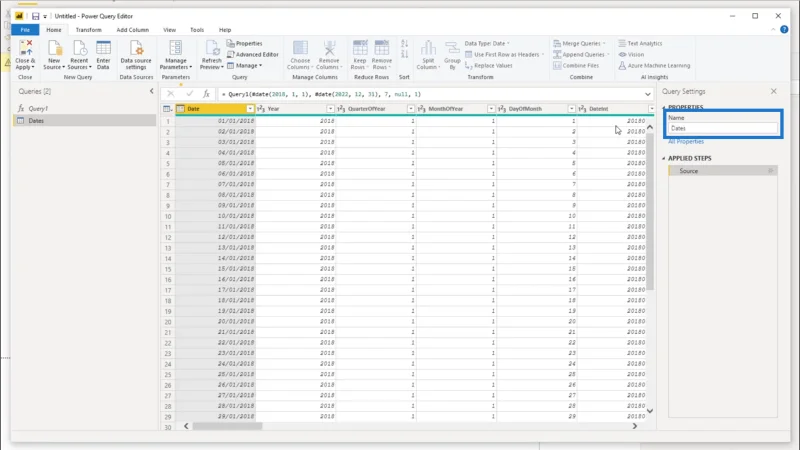Open the New Source icon
Image resolution: width=800 pixels, height=450 pixels.
tap(54, 55)
